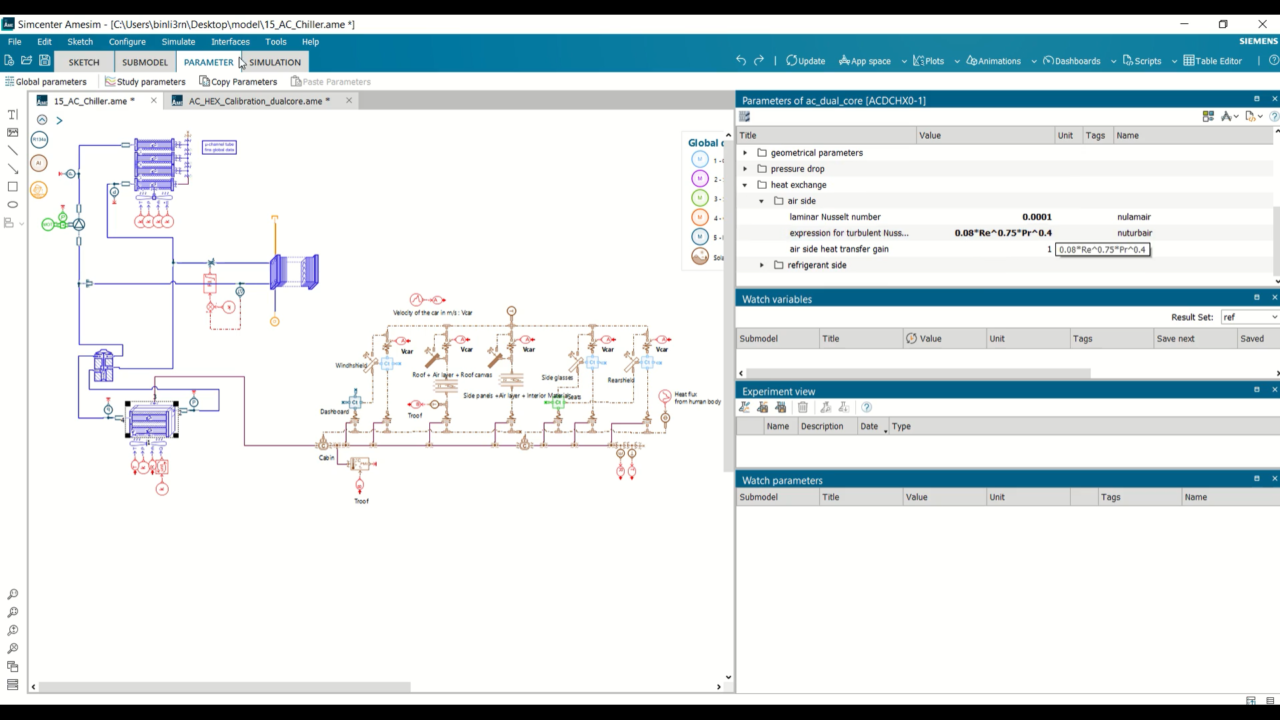Open the Configure menu
This screenshot has height=720, width=1280.
pos(127,42)
